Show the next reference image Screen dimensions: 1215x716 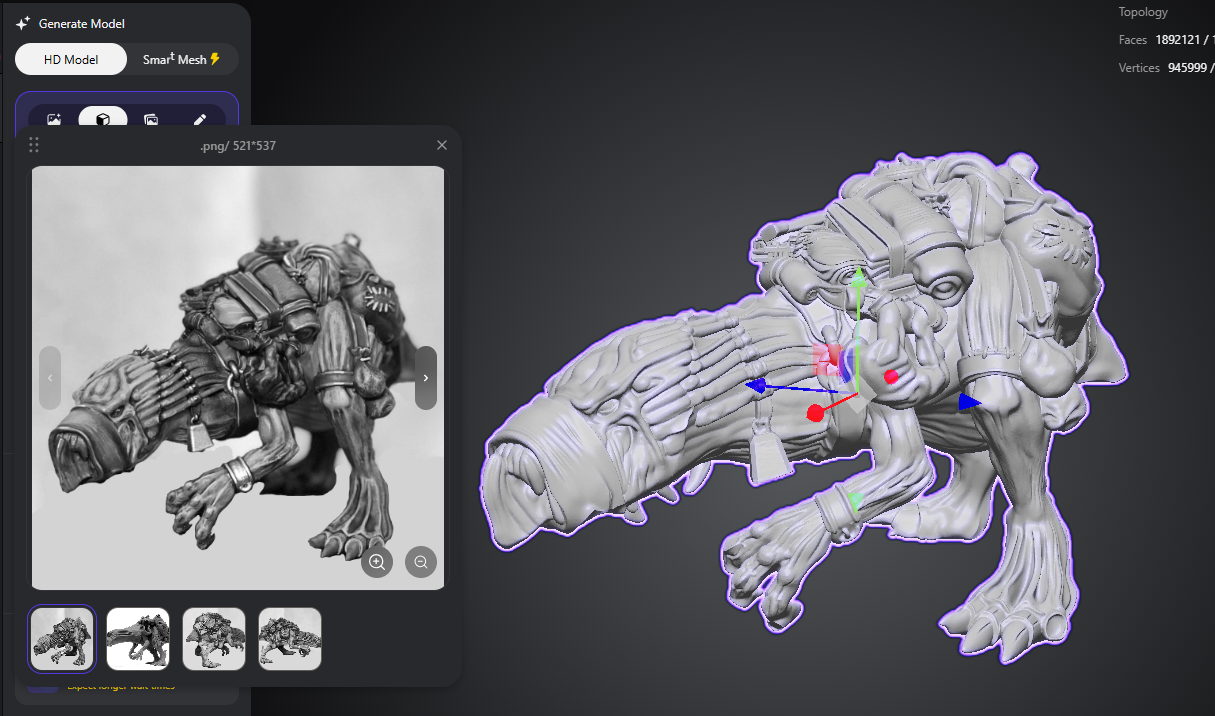pos(426,378)
